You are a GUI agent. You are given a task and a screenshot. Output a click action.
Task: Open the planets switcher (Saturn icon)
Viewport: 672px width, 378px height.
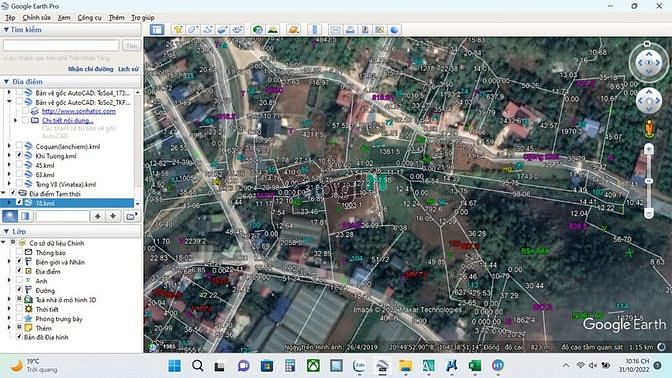point(294,30)
